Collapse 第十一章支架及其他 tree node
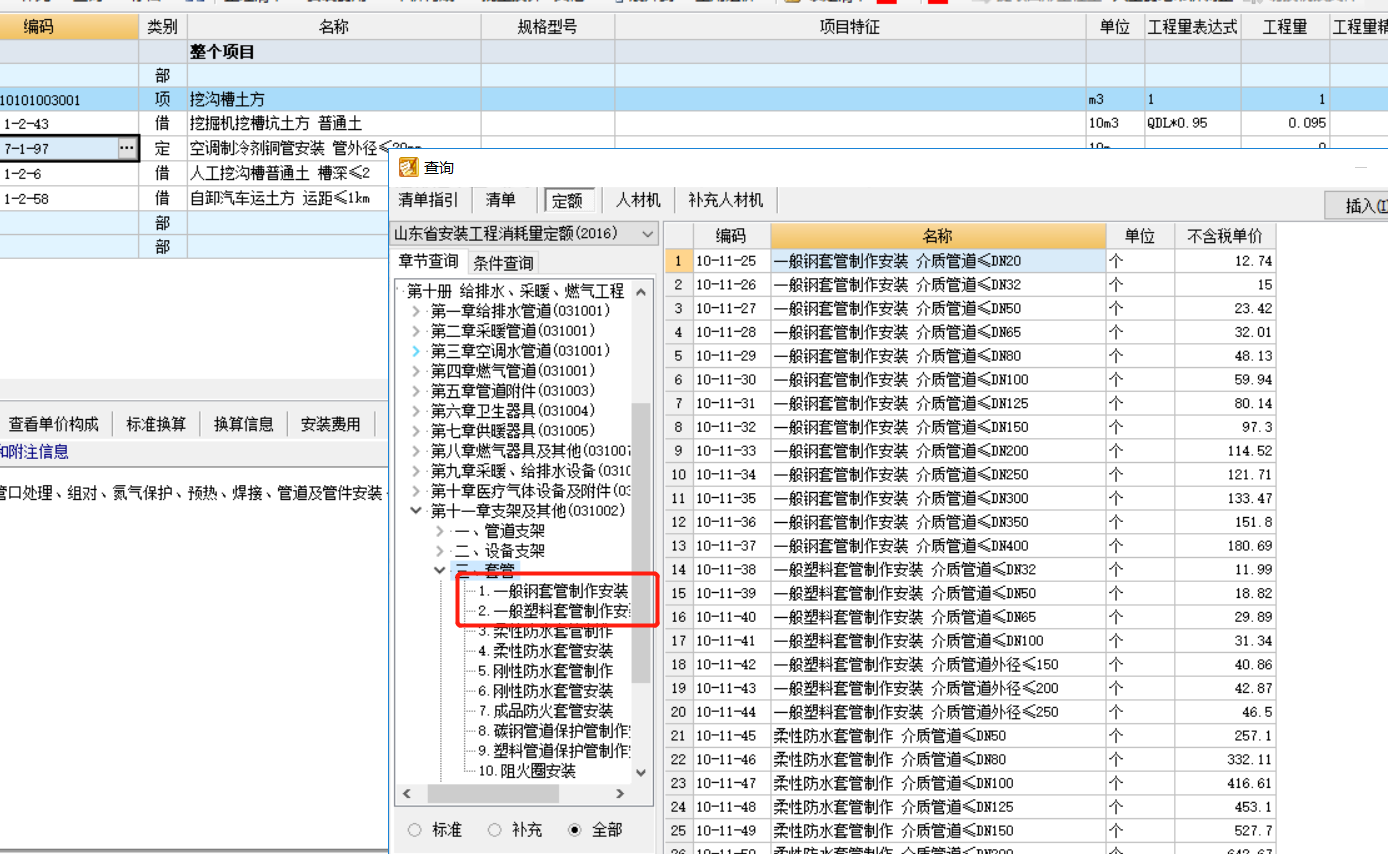The width and height of the screenshot is (1388, 854). (x=417, y=511)
